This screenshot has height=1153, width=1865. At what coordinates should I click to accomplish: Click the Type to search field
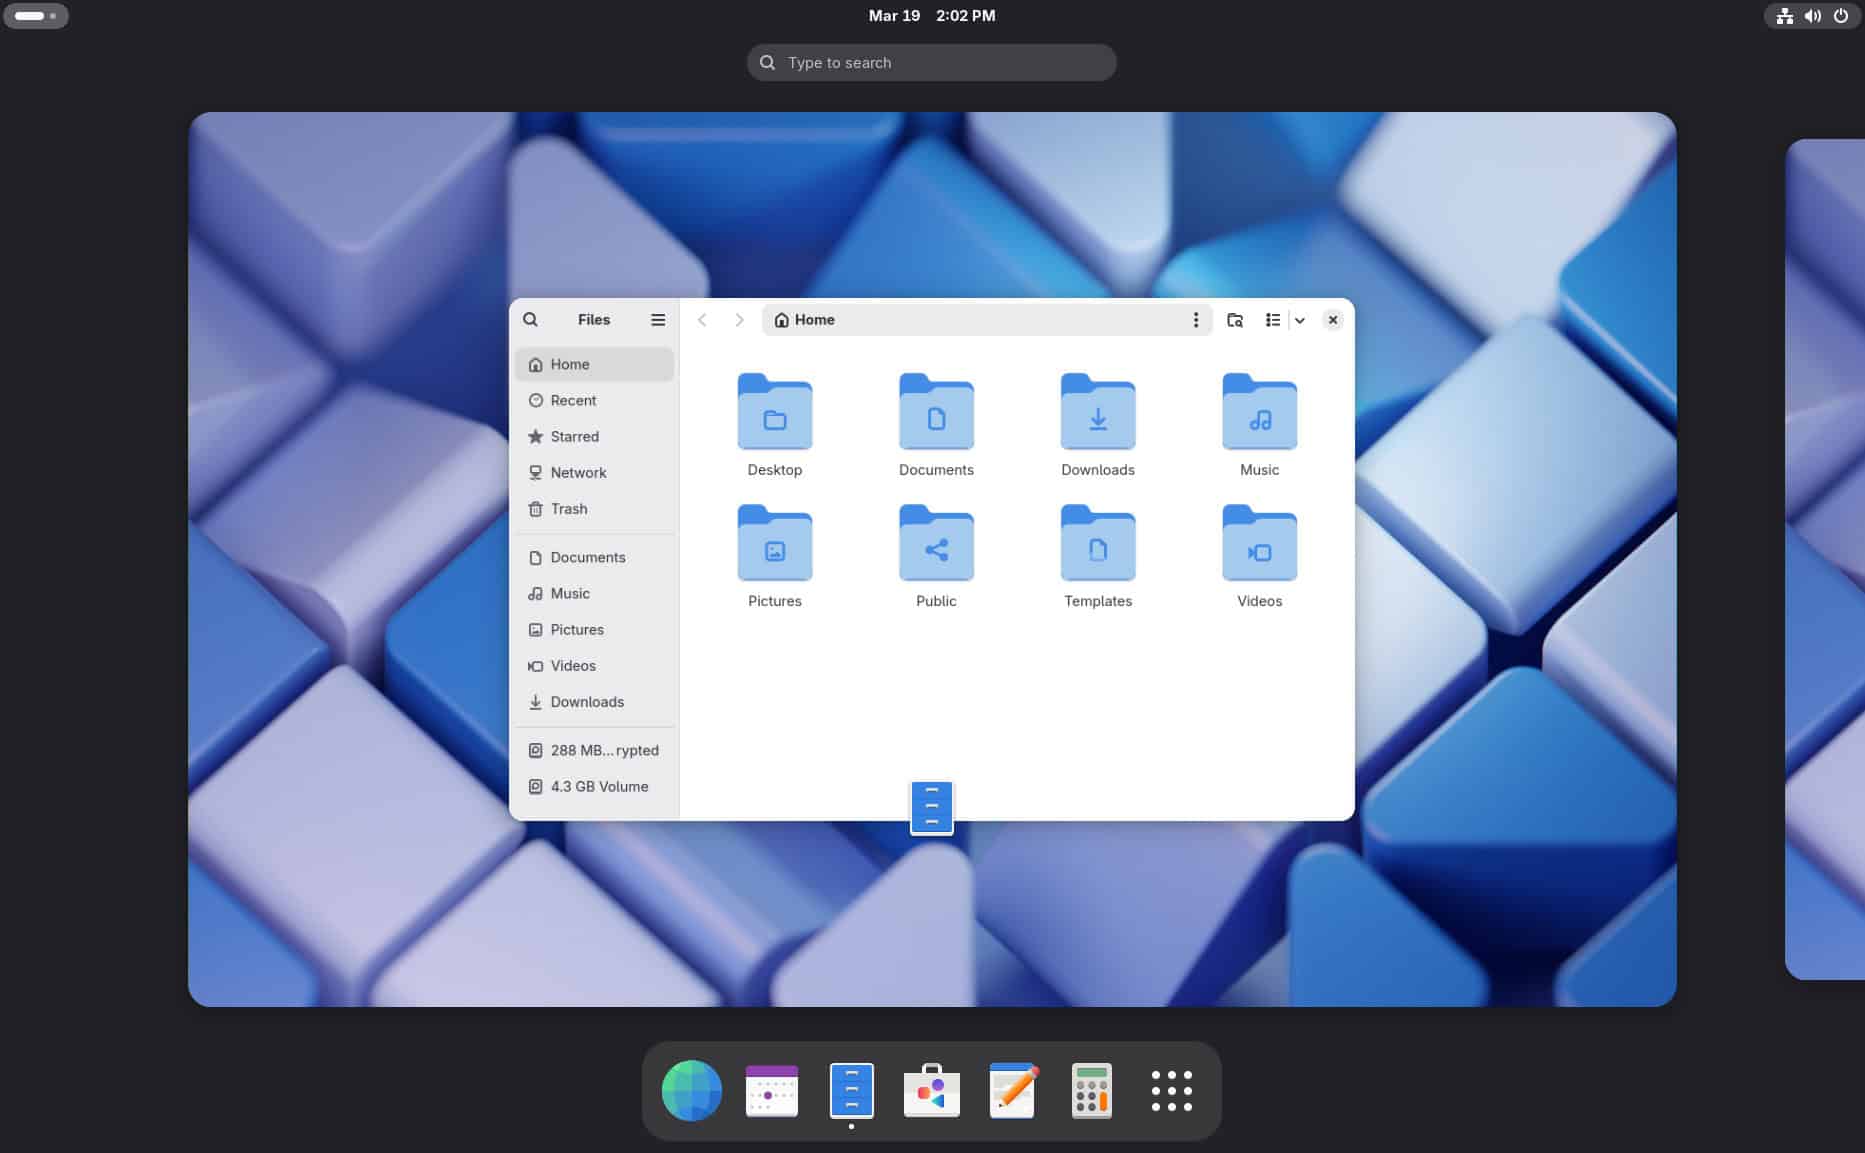[x=931, y=62]
